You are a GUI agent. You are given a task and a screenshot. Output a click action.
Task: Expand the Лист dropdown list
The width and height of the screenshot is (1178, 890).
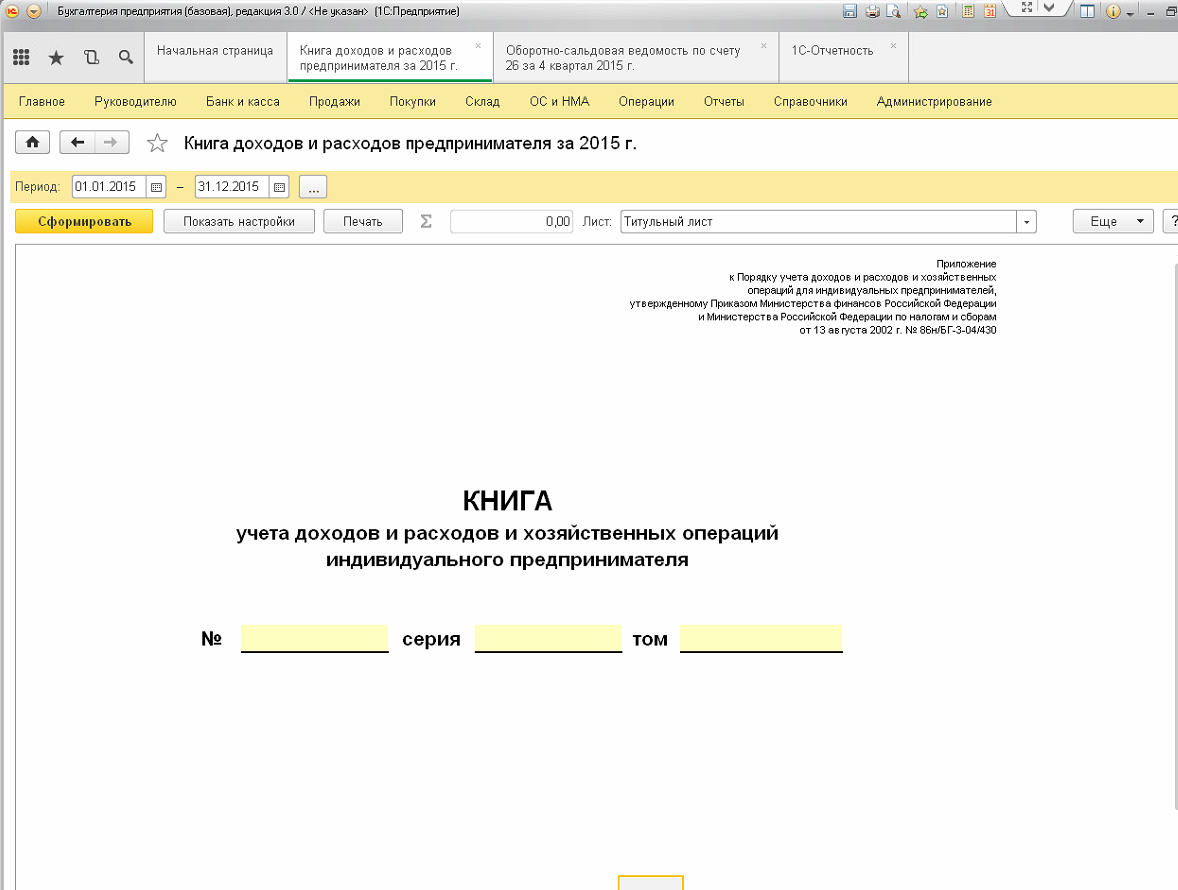(x=1026, y=222)
